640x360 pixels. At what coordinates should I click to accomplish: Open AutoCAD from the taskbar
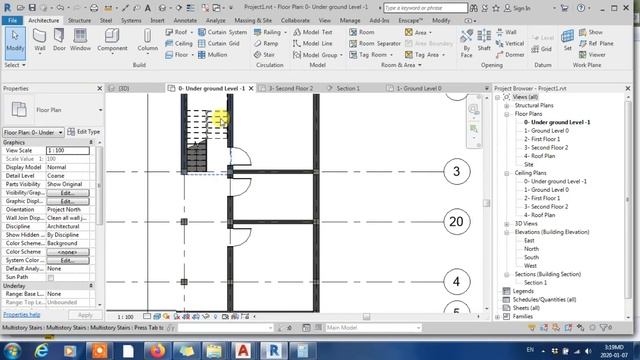(243, 351)
